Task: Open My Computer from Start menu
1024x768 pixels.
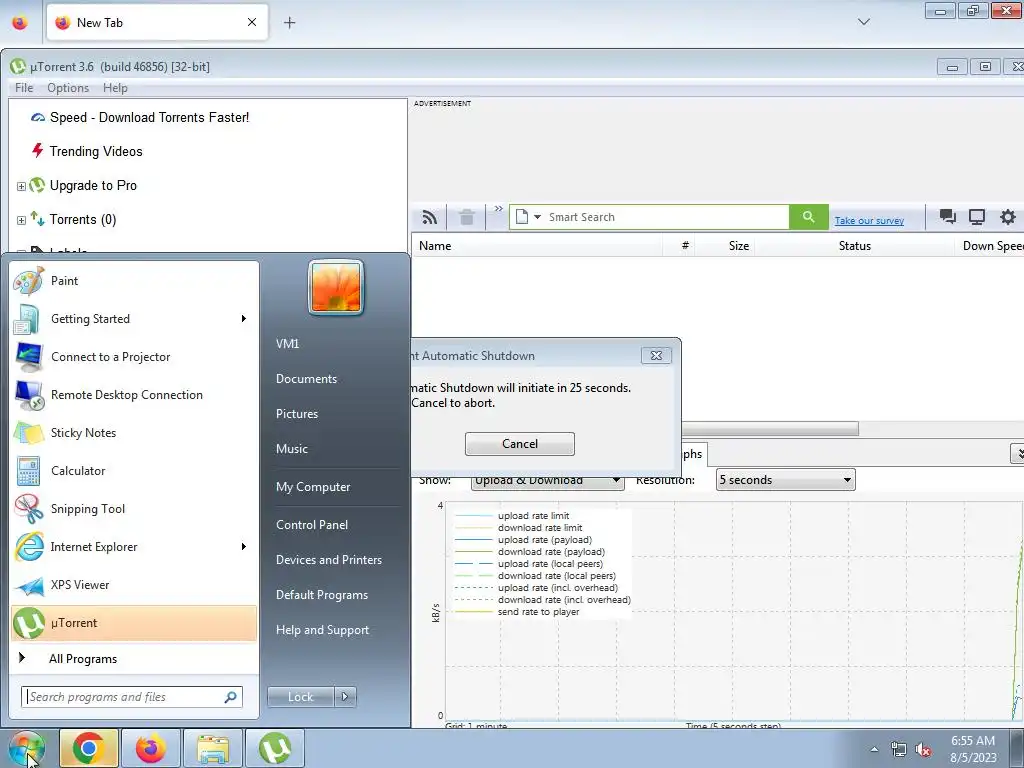Action: click(x=313, y=487)
